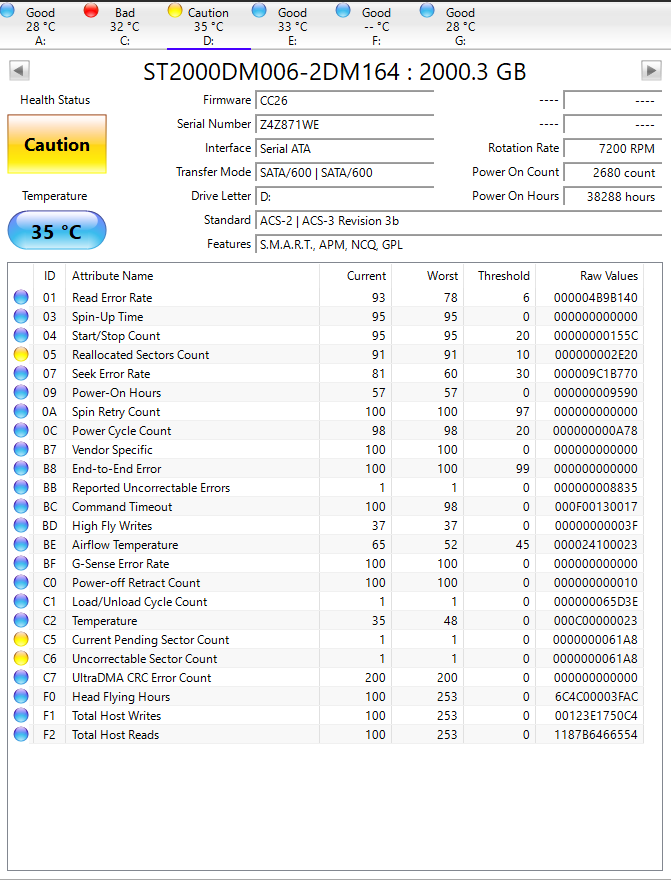
Task: Click the Drive Letter field D:
Action: (x=344, y=197)
